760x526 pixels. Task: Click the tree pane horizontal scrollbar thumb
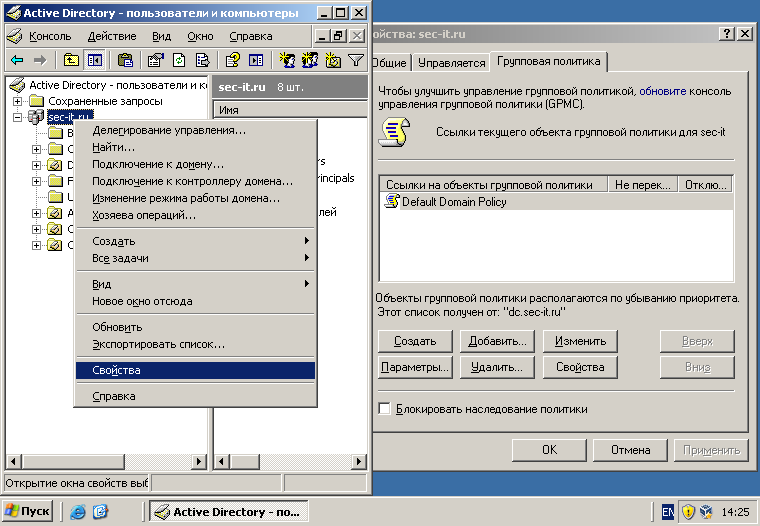click(x=73, y=461)
